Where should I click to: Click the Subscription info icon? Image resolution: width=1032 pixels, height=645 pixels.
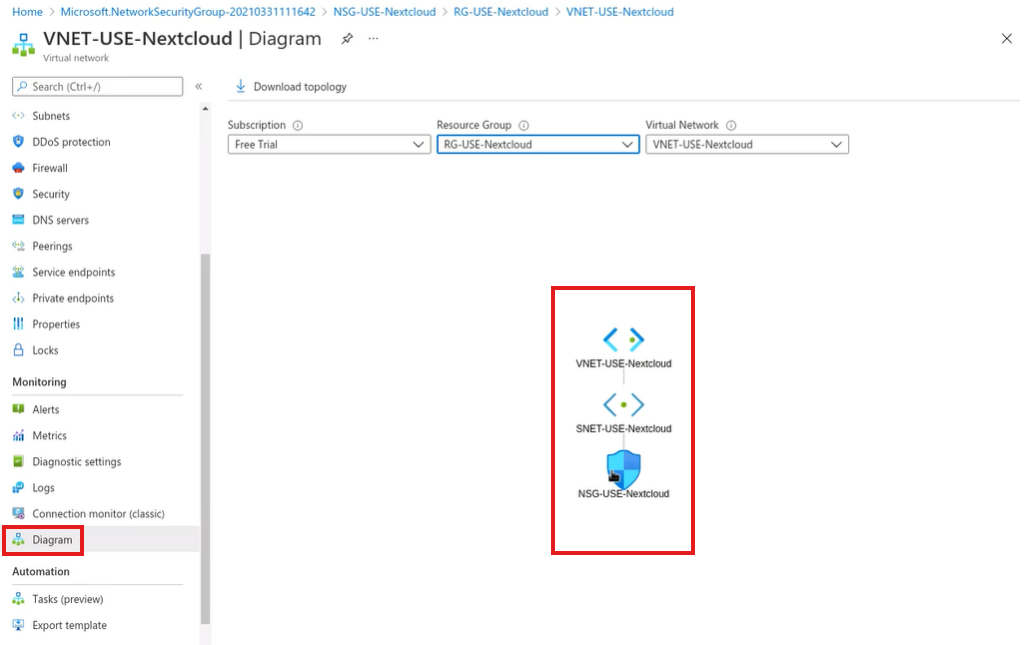(x=297, y=125)
